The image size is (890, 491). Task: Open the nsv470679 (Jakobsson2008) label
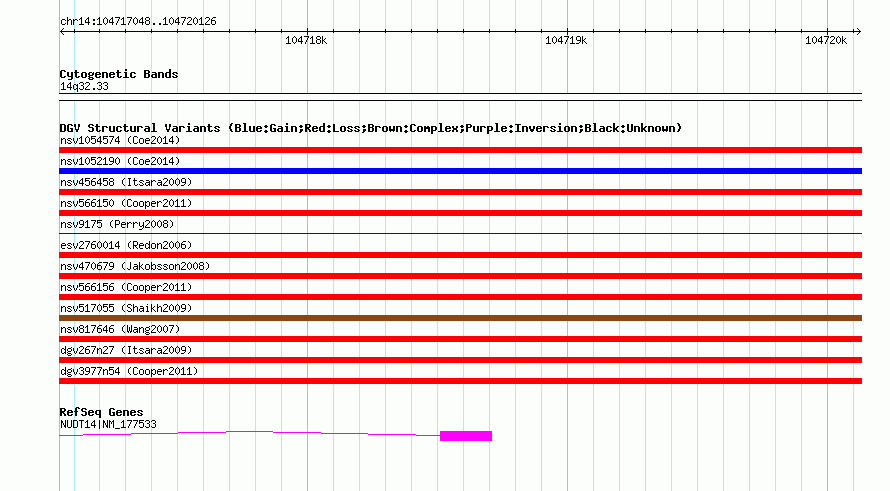[135, 266]
